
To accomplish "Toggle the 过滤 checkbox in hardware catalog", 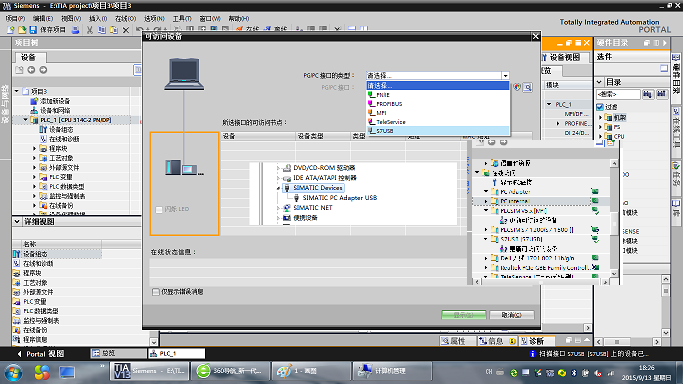I will pyautogui.click(x=600, y=107).
